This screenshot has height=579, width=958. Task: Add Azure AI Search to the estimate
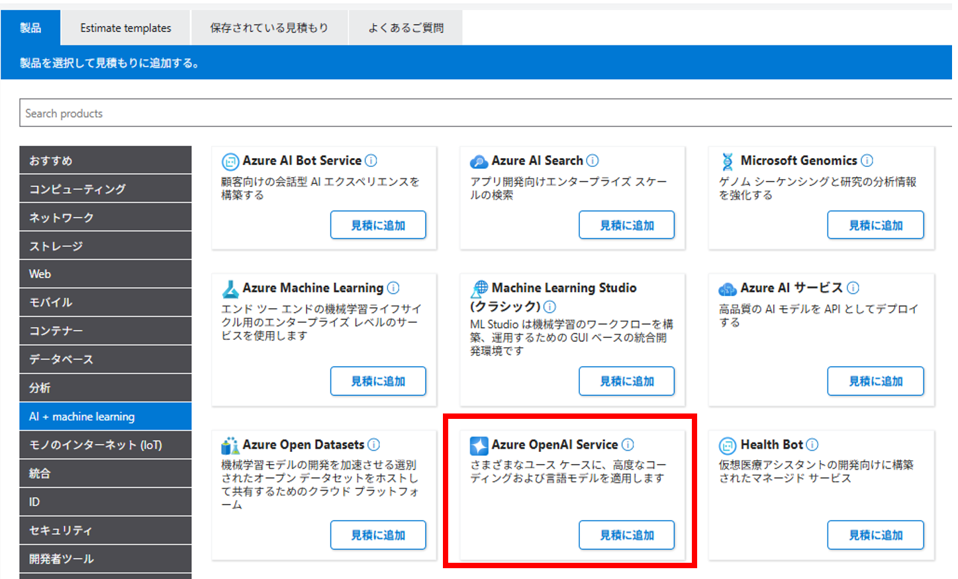tap(626, 225)
